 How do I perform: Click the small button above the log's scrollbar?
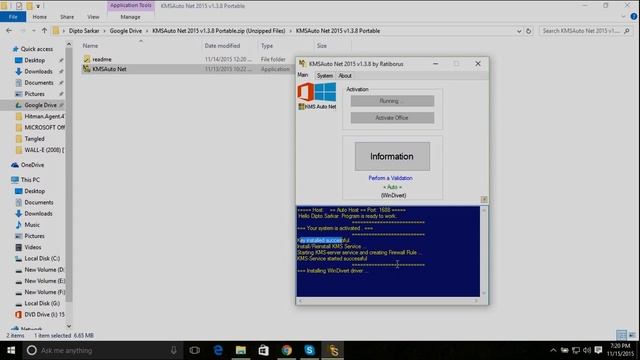tap(484, 199)
